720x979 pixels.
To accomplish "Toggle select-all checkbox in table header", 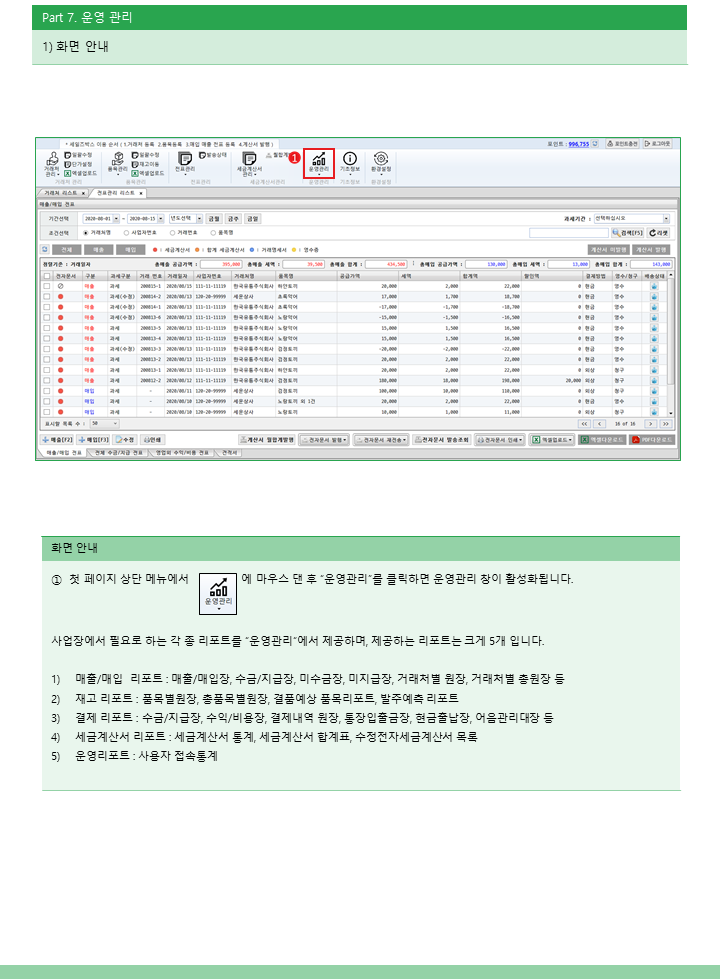I will [46, 275].
